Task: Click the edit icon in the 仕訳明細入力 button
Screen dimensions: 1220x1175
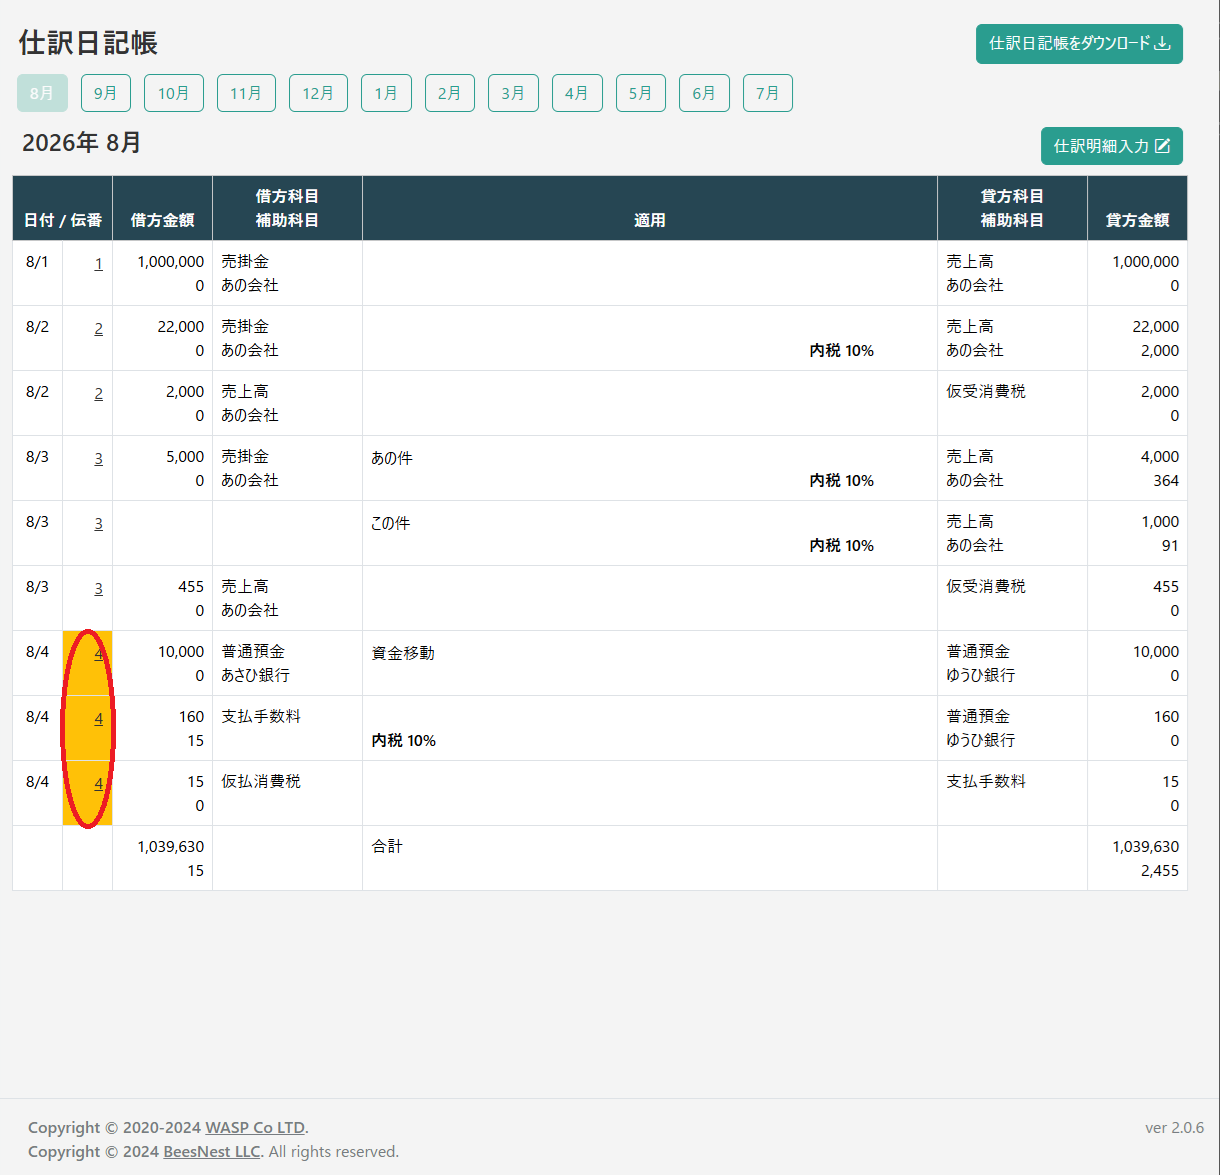Action: [1162, 146]
